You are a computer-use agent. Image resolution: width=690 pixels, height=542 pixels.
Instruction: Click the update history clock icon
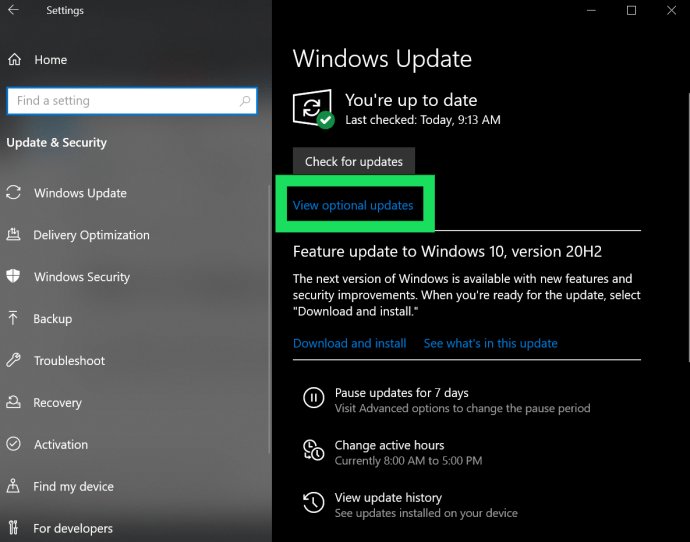click(313, 502)
